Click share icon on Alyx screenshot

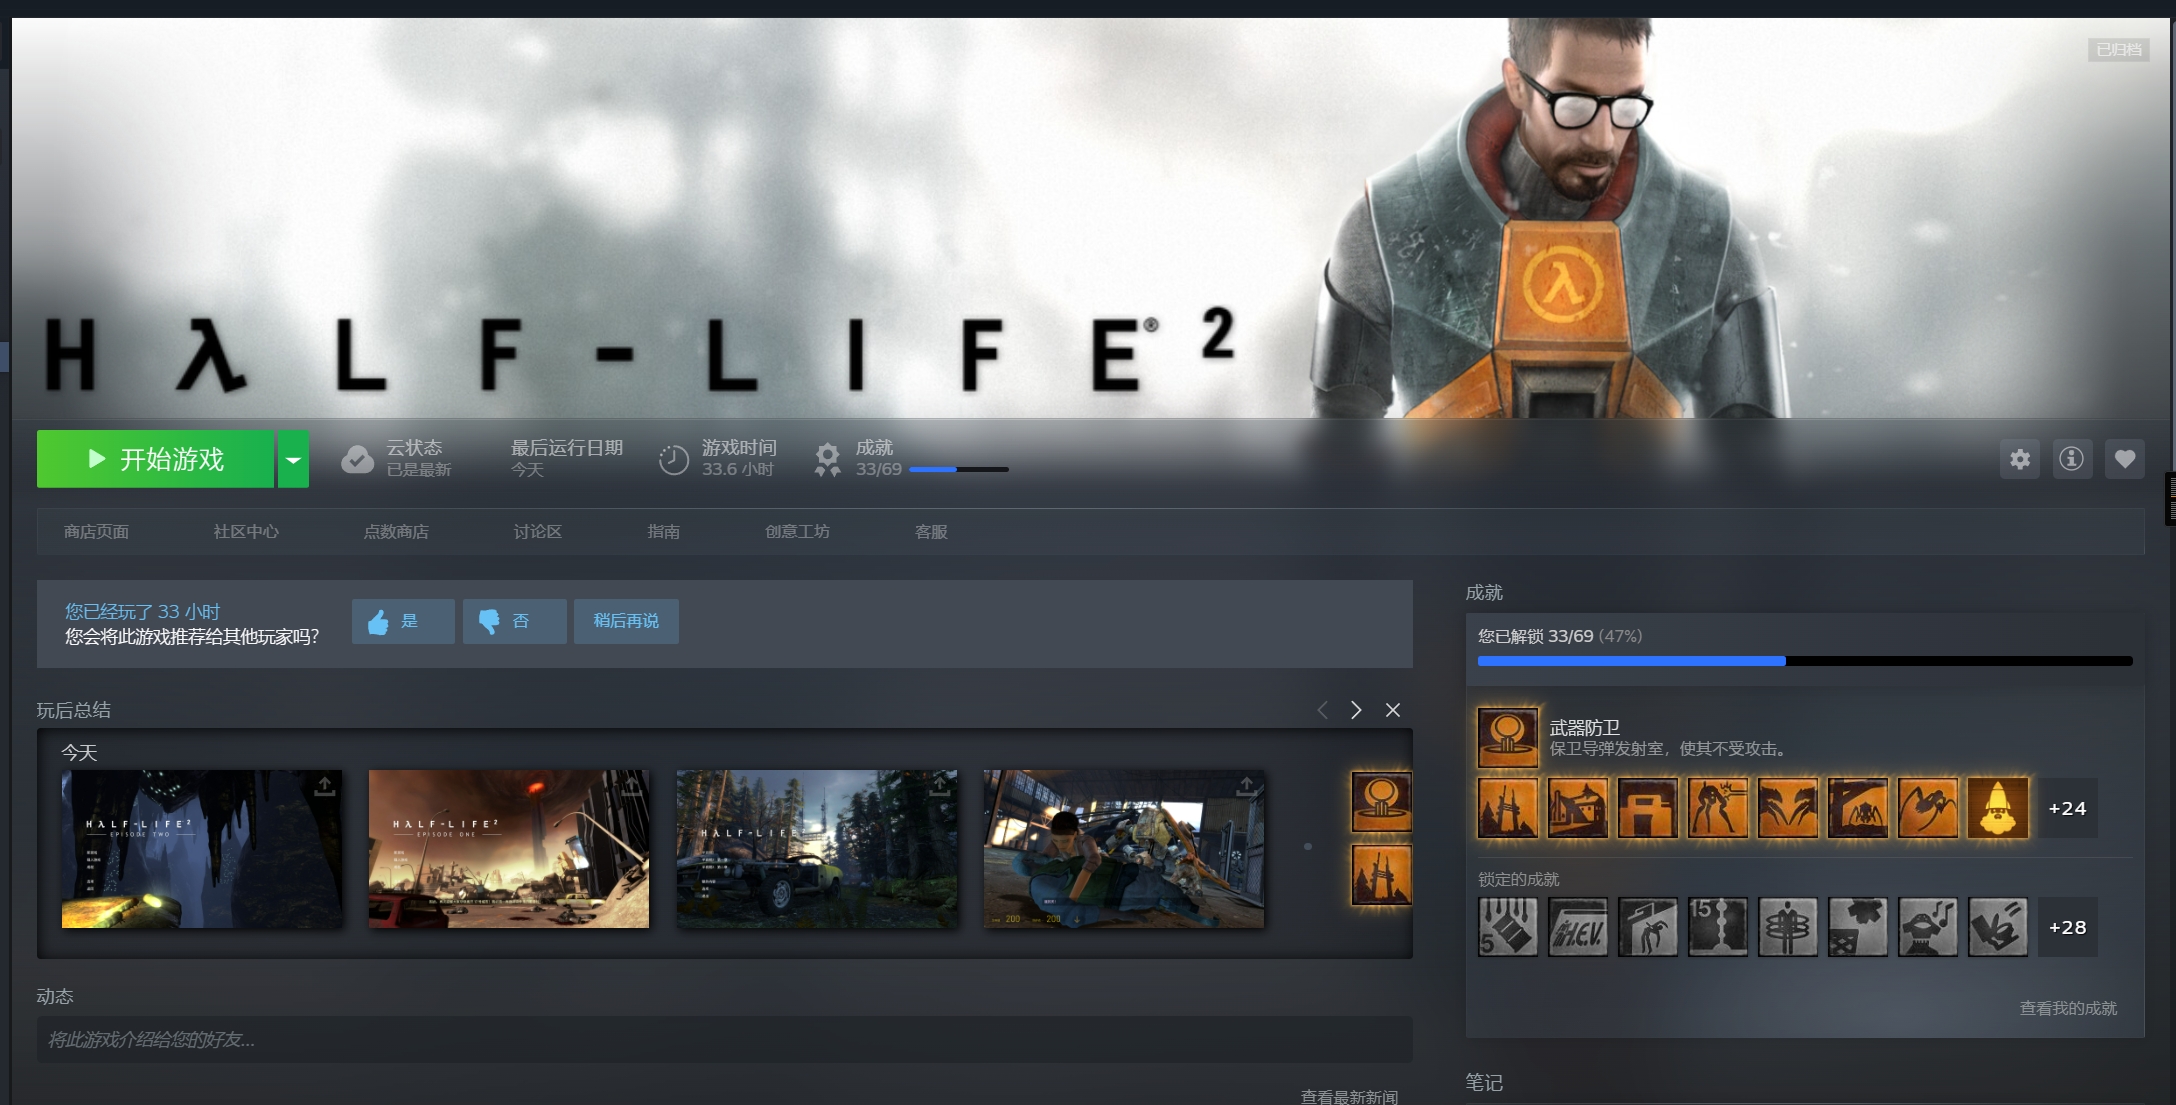(x=1246, y=787)
